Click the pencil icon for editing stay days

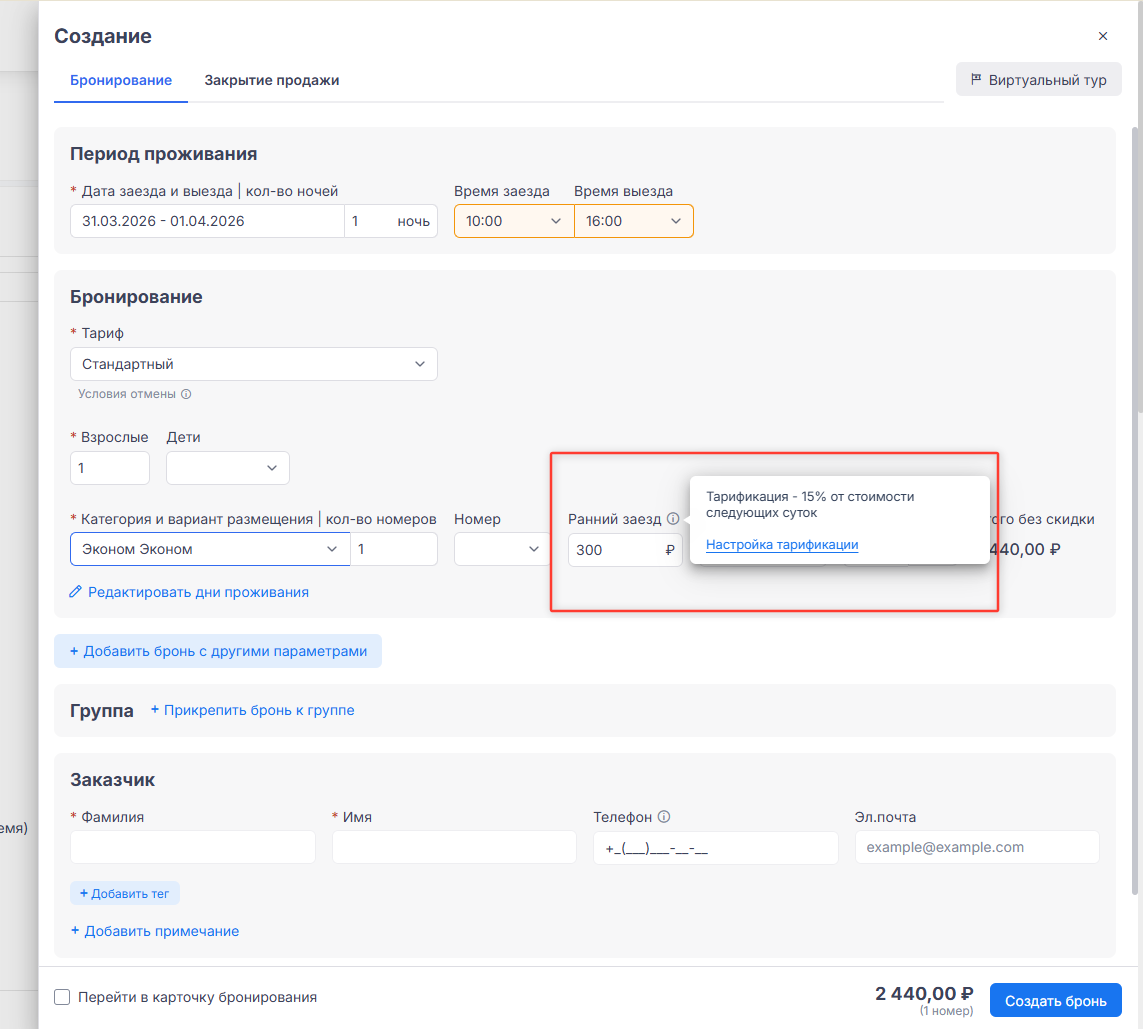tap(76, 592)
